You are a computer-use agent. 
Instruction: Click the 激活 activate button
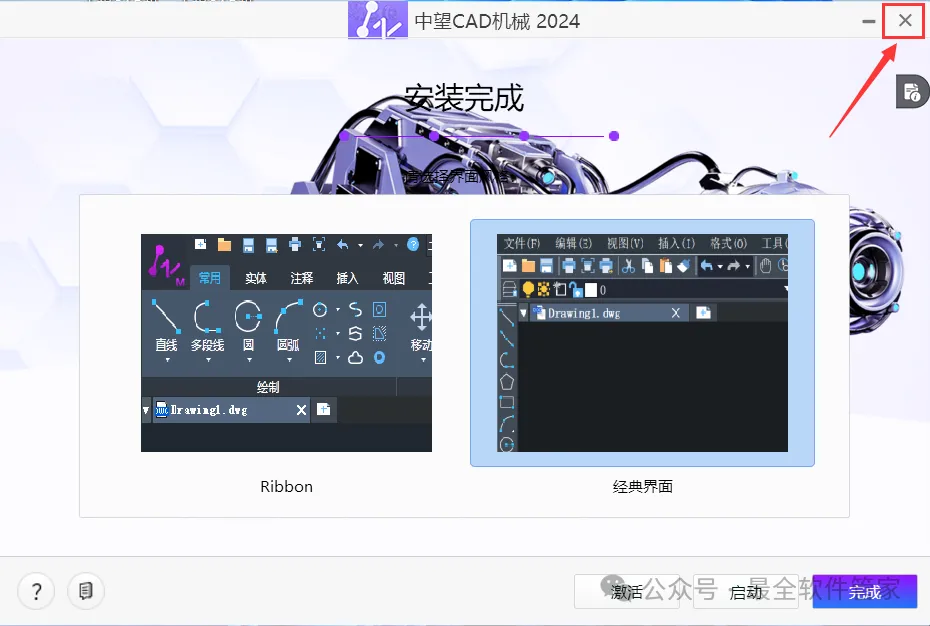pyautogui.click(x=627, y=592)
